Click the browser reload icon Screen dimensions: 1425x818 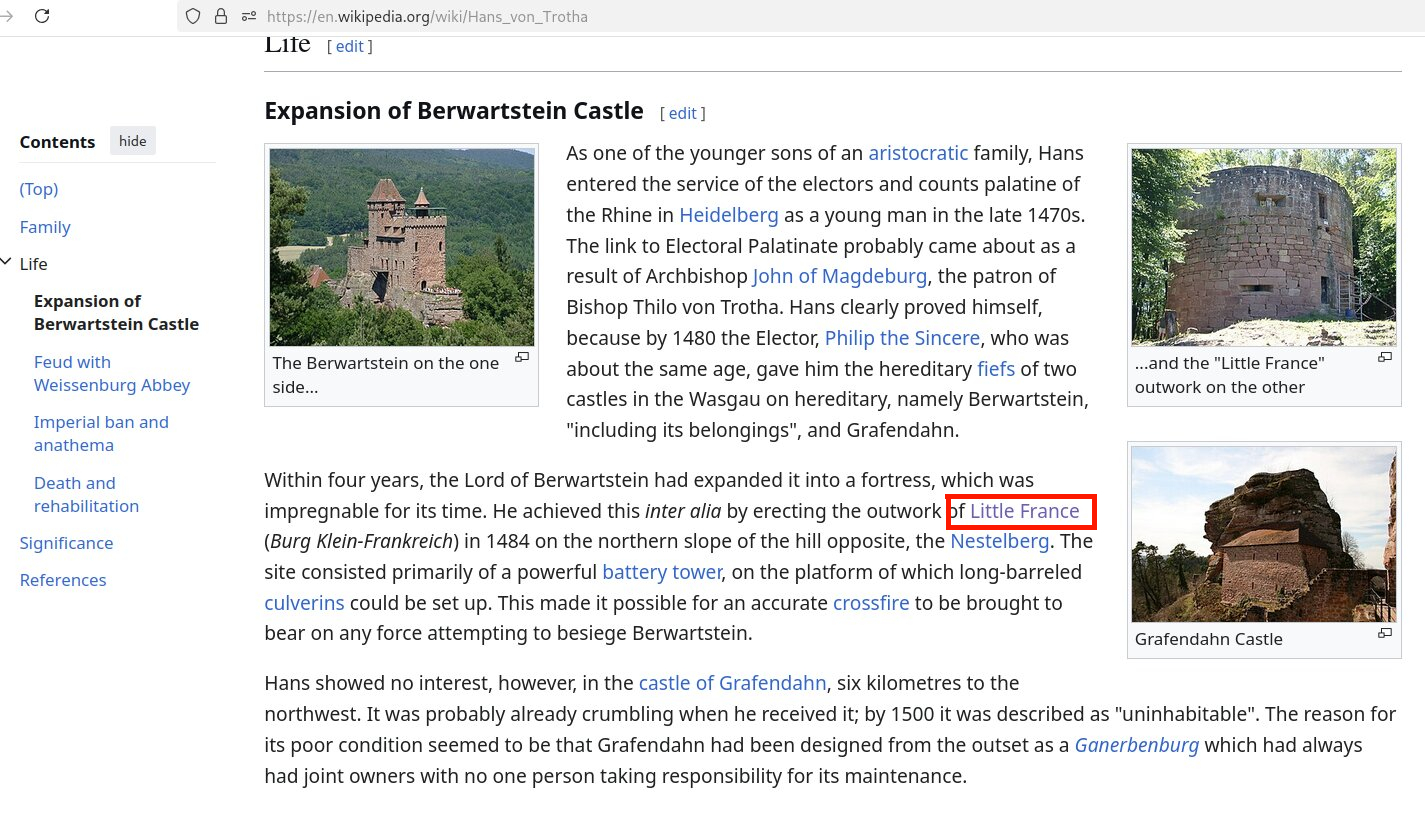(42, 16)
